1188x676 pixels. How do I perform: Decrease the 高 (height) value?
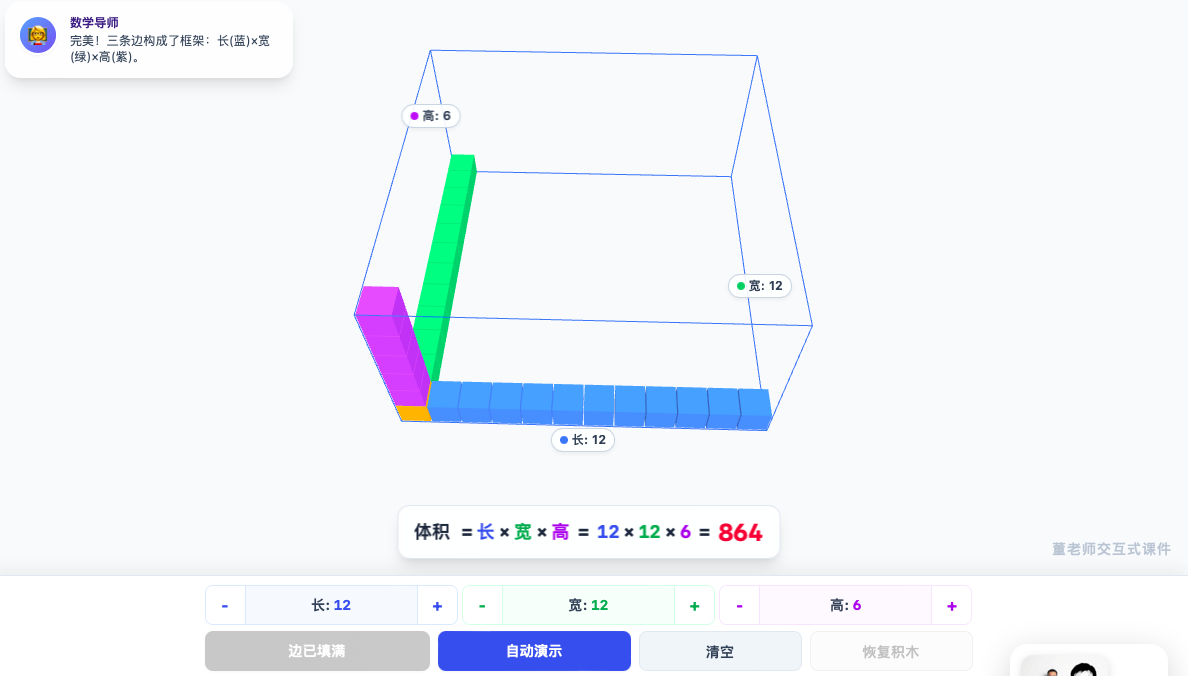click(739, 605)
